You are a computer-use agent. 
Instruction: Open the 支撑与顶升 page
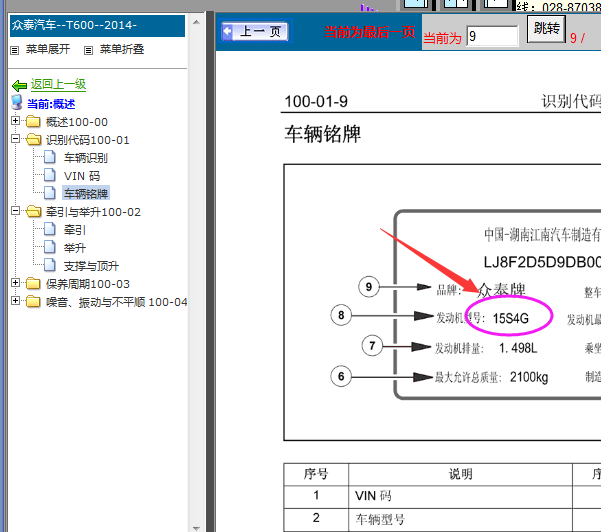[91, 266]
